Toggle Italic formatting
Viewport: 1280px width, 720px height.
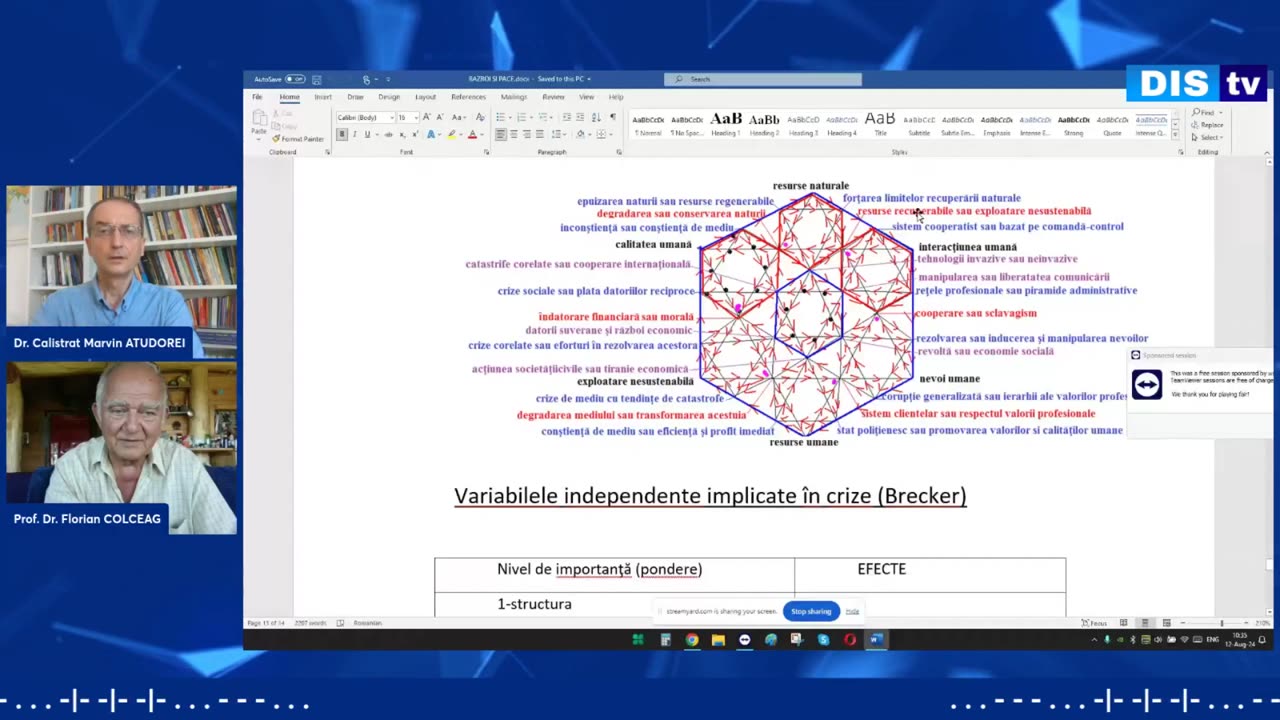(354, 134)
